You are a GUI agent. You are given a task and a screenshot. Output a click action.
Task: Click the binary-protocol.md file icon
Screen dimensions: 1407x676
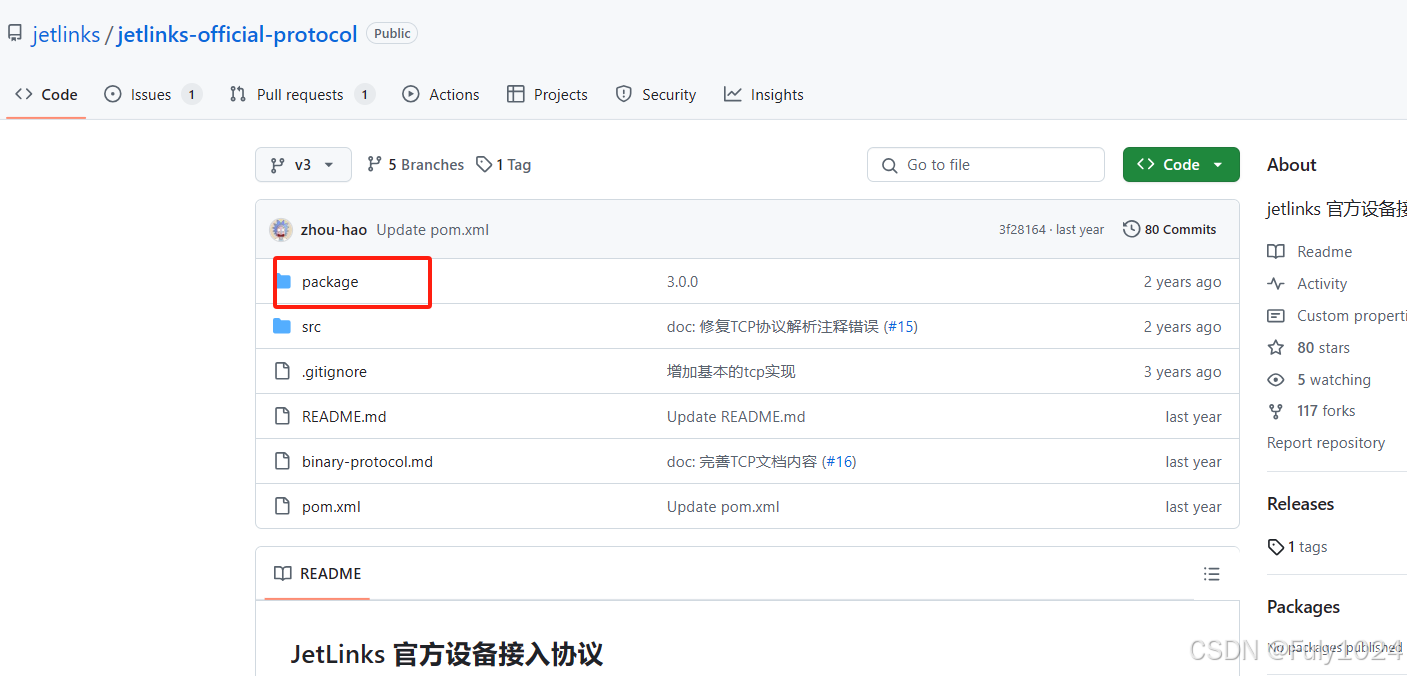[282, 462]
